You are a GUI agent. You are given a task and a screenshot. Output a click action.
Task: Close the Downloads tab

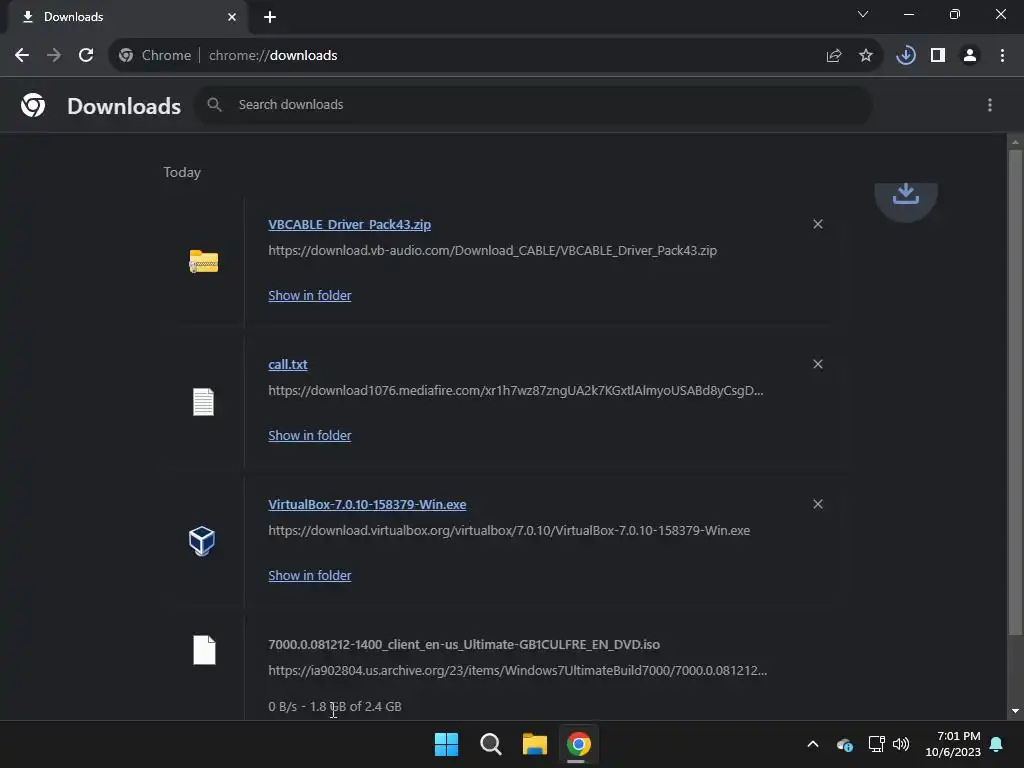coord(232,17)
